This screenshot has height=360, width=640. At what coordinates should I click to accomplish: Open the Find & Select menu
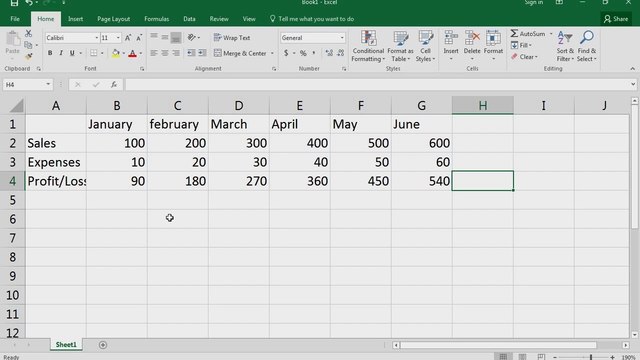pyautogui.click(x=587, y=46)
